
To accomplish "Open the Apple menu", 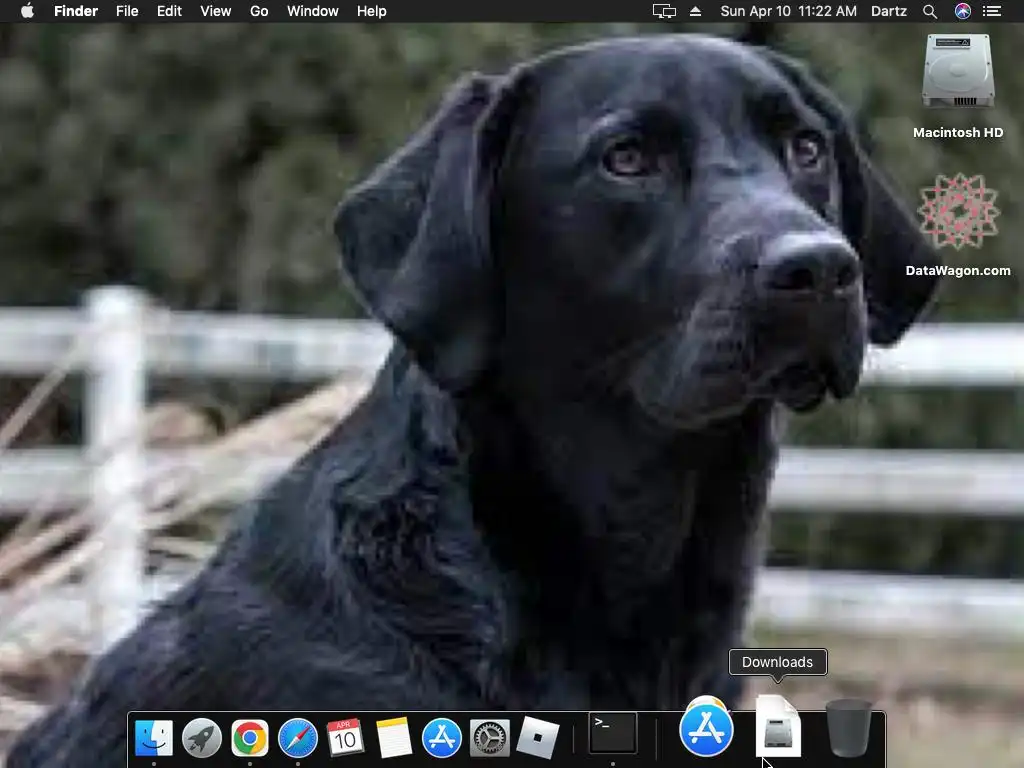I will [27, 11].
